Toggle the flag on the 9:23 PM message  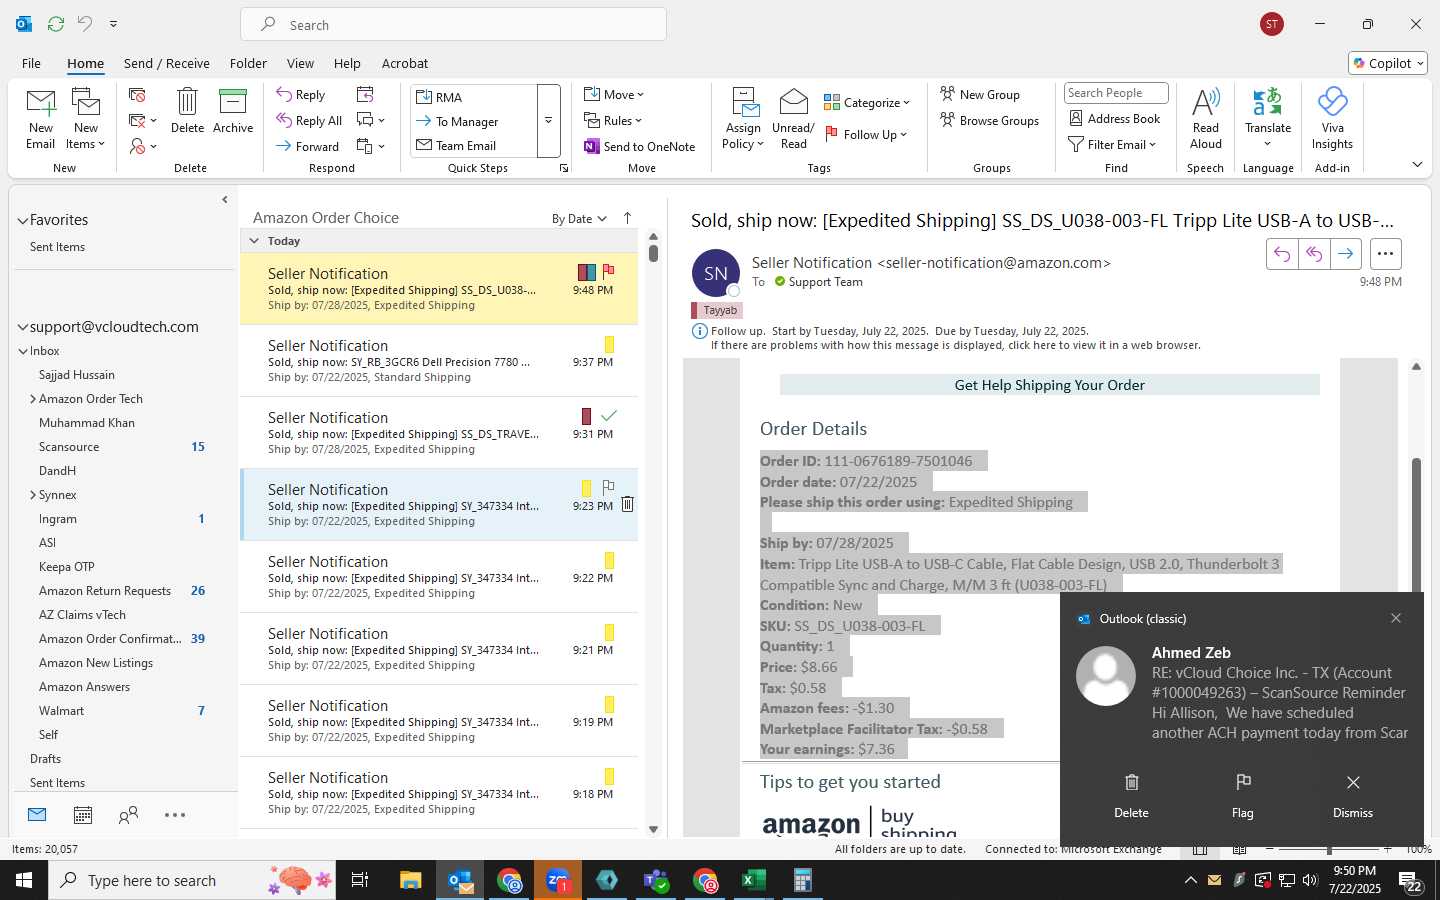pyautogui.click(x=609, y=487)
